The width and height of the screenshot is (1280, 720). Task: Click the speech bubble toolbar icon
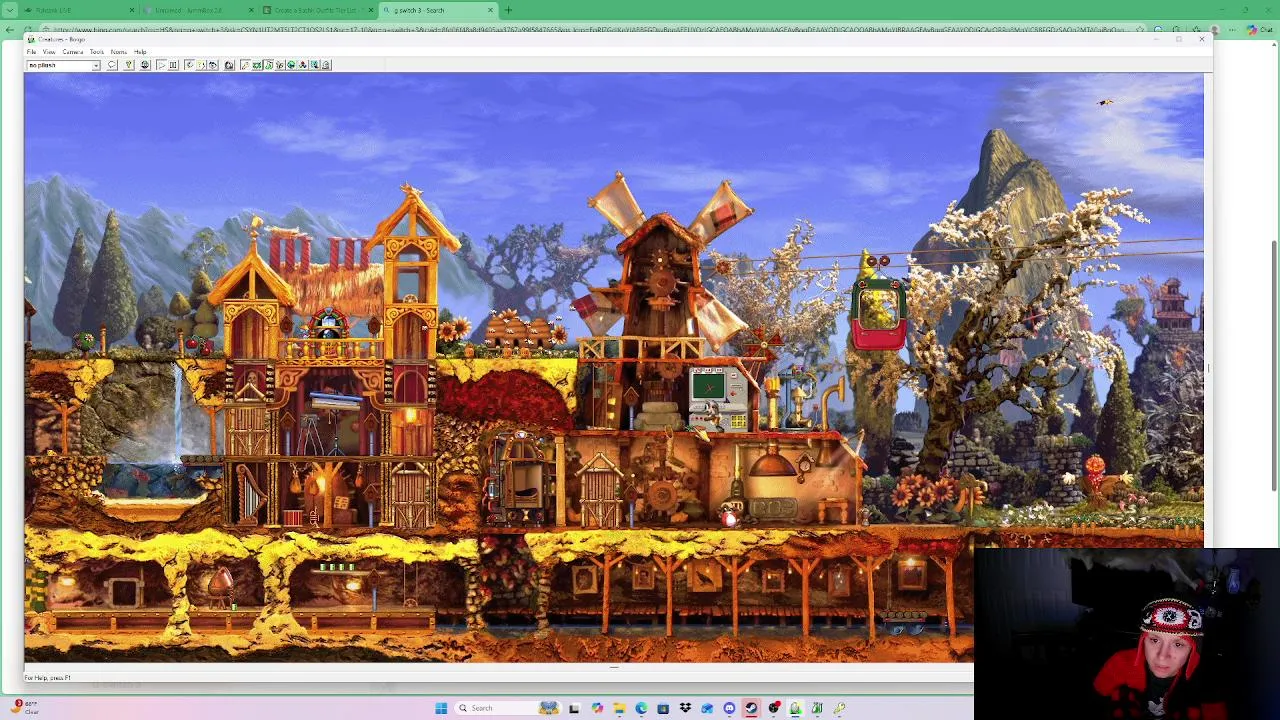coord(112,65)
